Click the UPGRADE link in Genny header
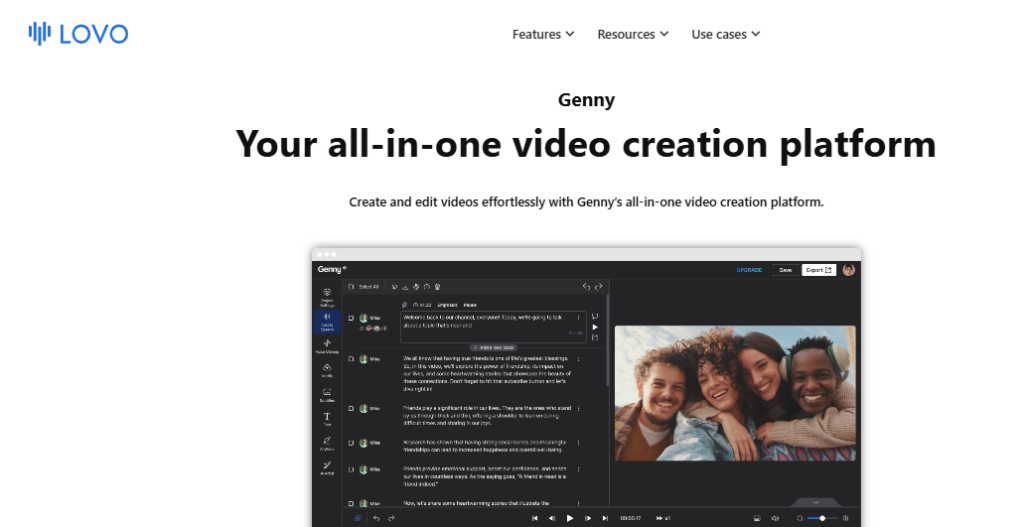Viewport: 1024px width, 527px height. pos(749,270)
